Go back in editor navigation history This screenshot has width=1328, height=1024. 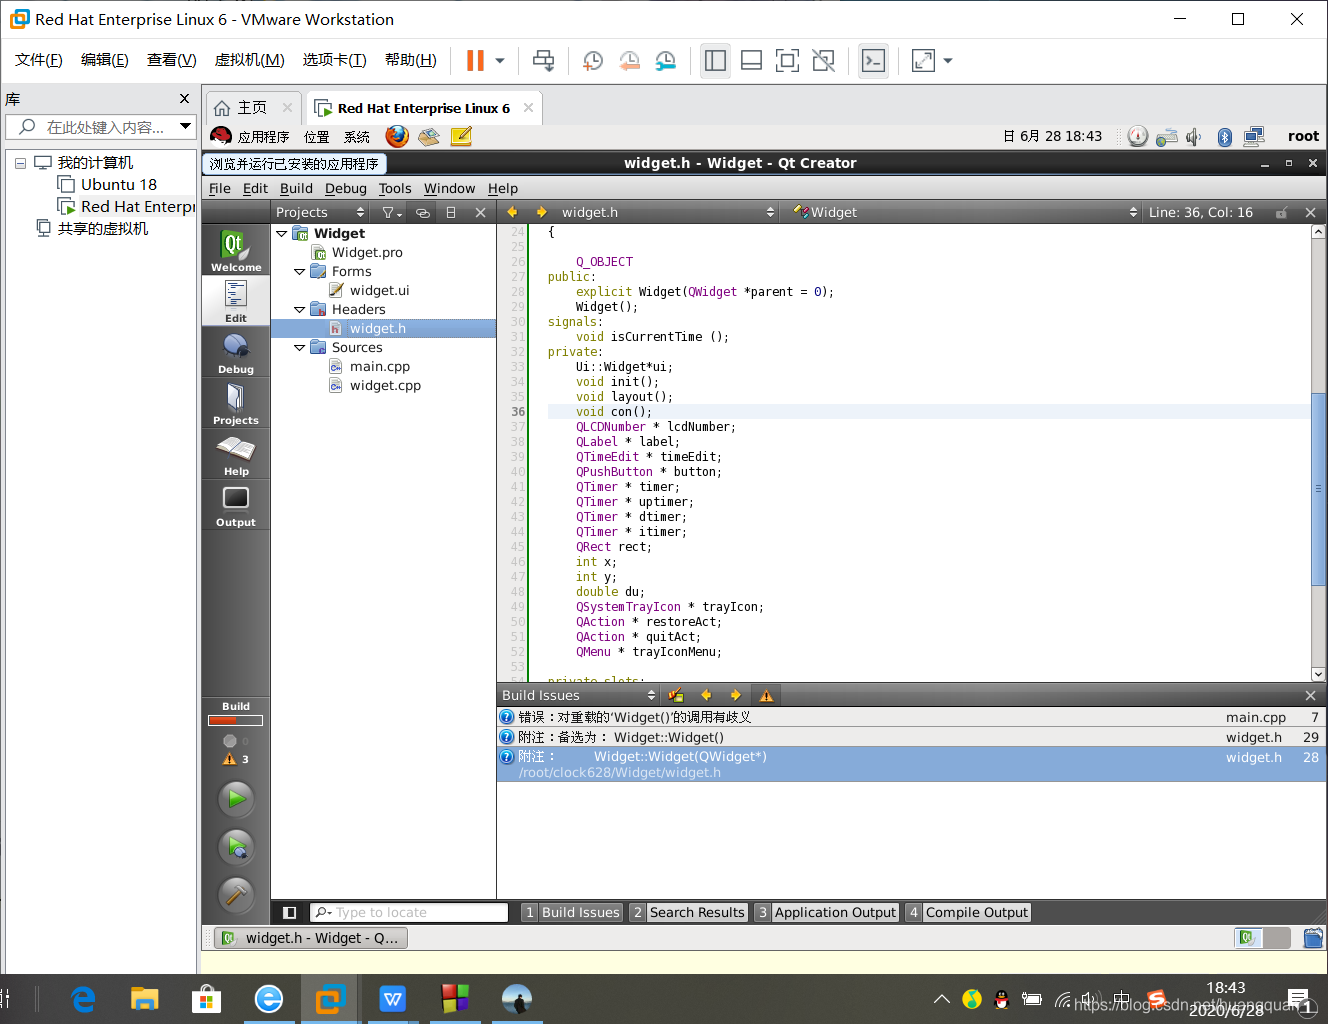512,212
